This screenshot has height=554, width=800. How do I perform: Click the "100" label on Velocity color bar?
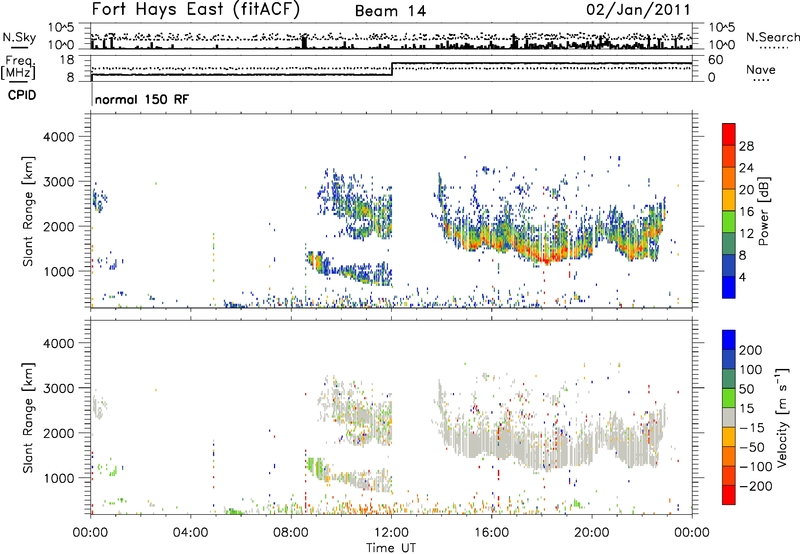click(750, 369)
